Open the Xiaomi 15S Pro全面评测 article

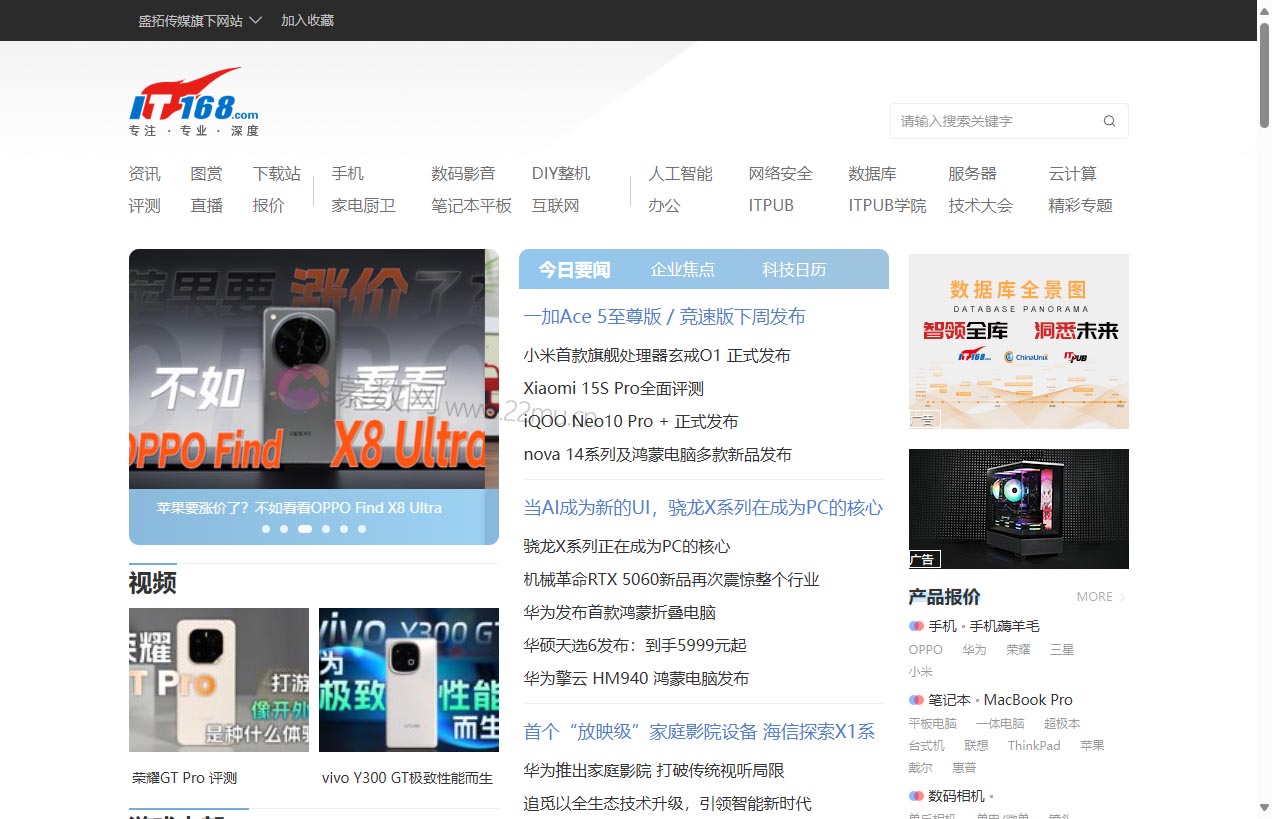613,388
